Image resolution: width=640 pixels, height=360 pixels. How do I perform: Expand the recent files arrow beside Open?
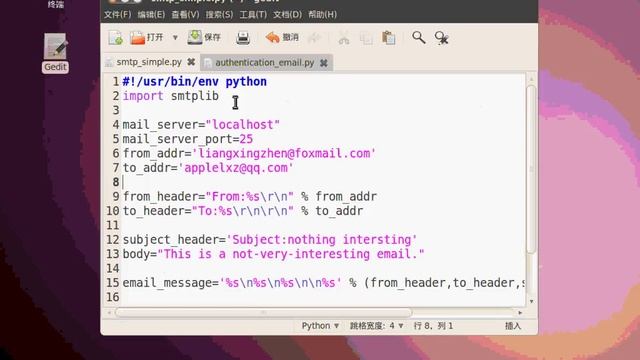175,38
